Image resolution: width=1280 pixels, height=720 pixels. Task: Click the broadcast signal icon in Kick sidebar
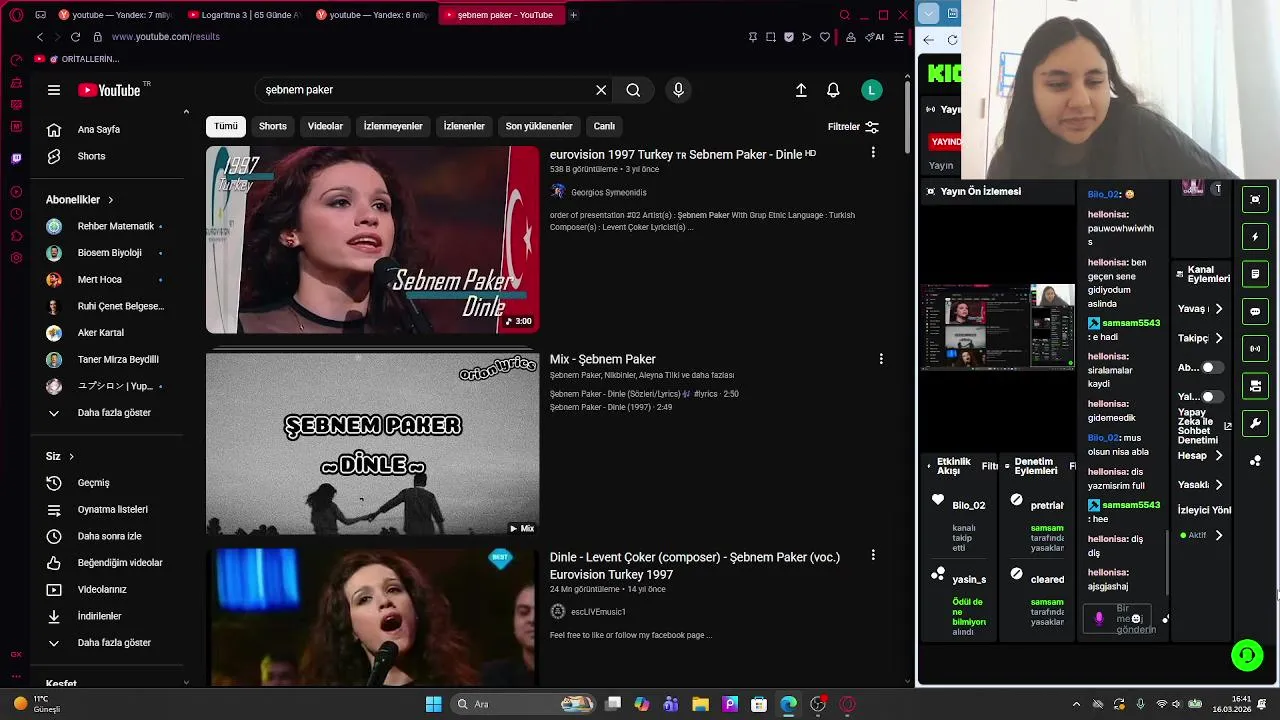tap(1255, 349)
